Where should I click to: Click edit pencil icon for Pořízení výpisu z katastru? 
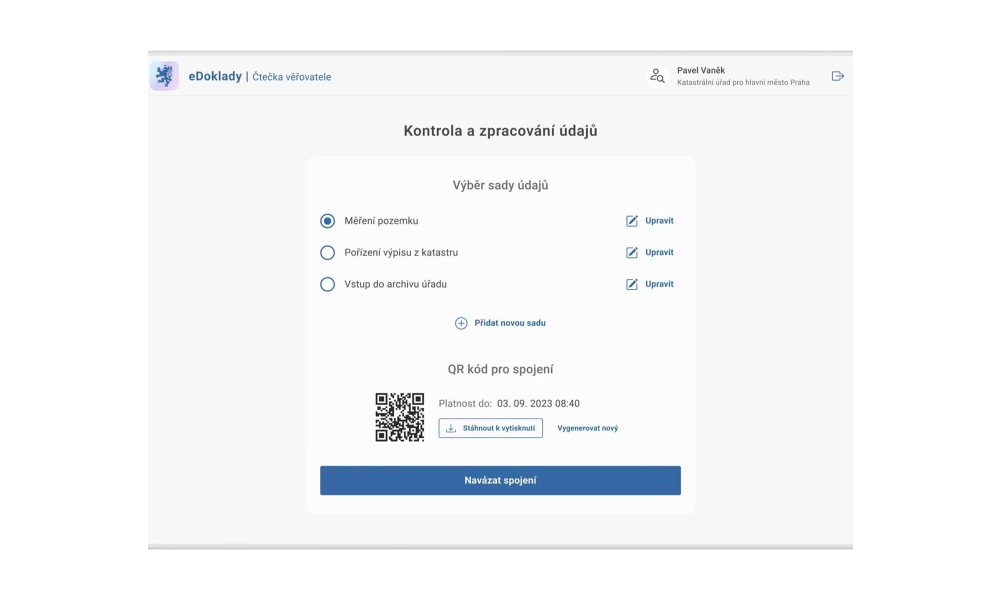[x=631, y=252]
